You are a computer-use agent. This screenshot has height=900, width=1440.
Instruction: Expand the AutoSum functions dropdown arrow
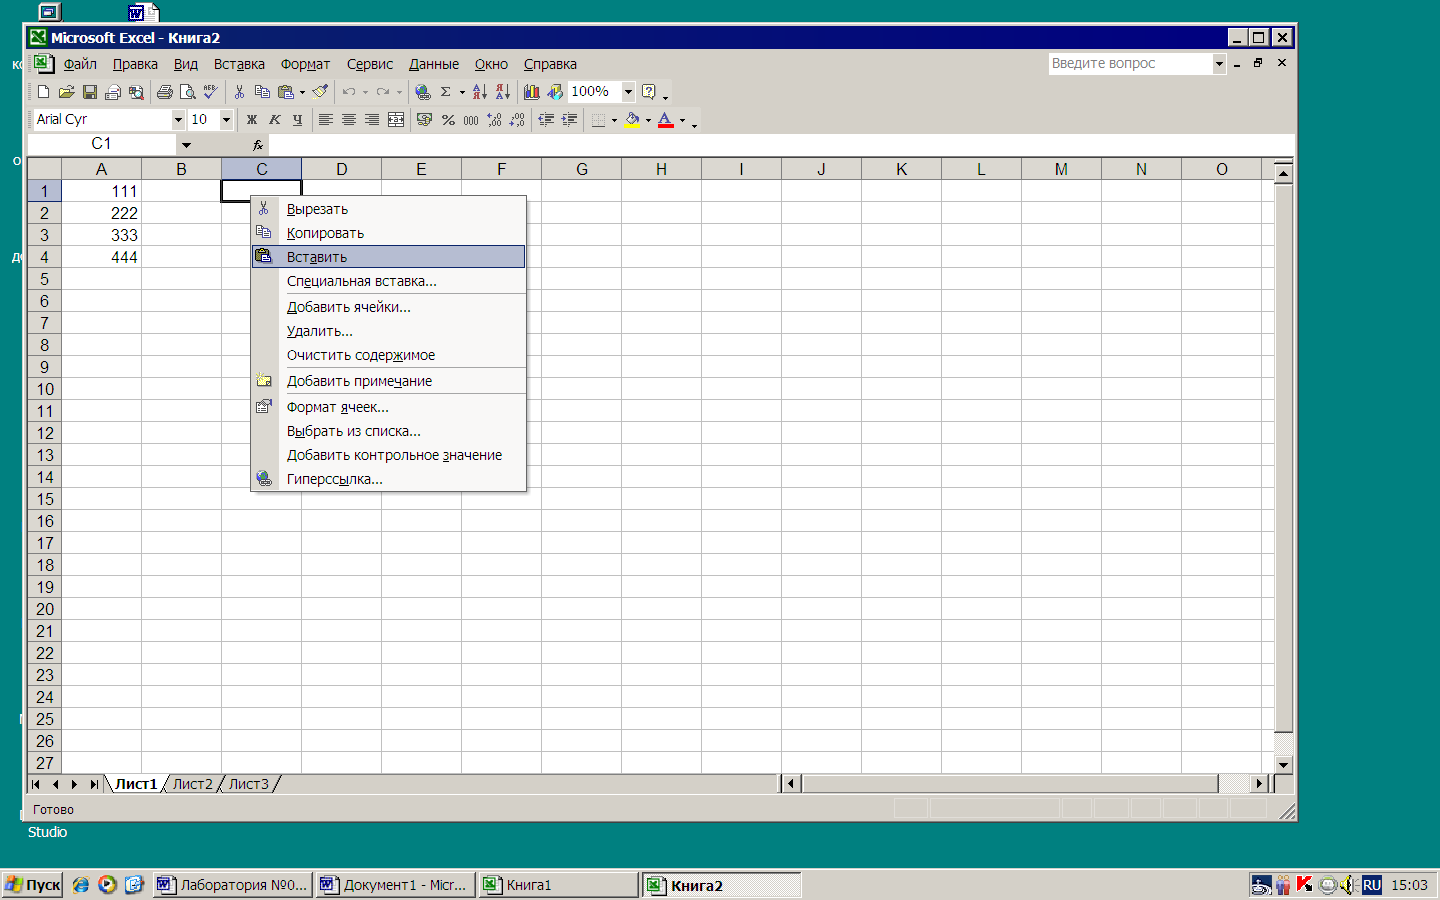coord(462,92)
